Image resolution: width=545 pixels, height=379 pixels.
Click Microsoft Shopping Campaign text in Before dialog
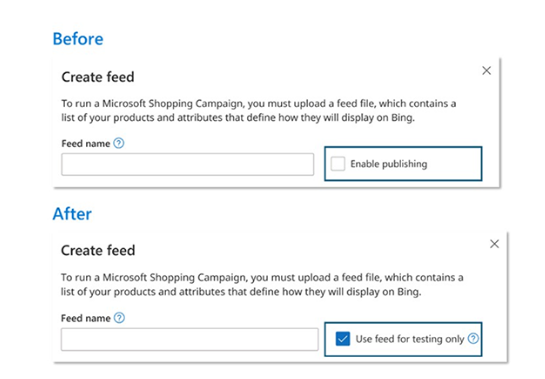point(170,104)
